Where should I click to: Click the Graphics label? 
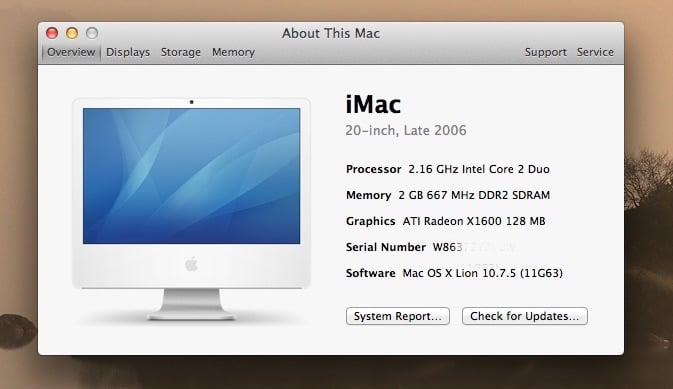pos(370,221)
